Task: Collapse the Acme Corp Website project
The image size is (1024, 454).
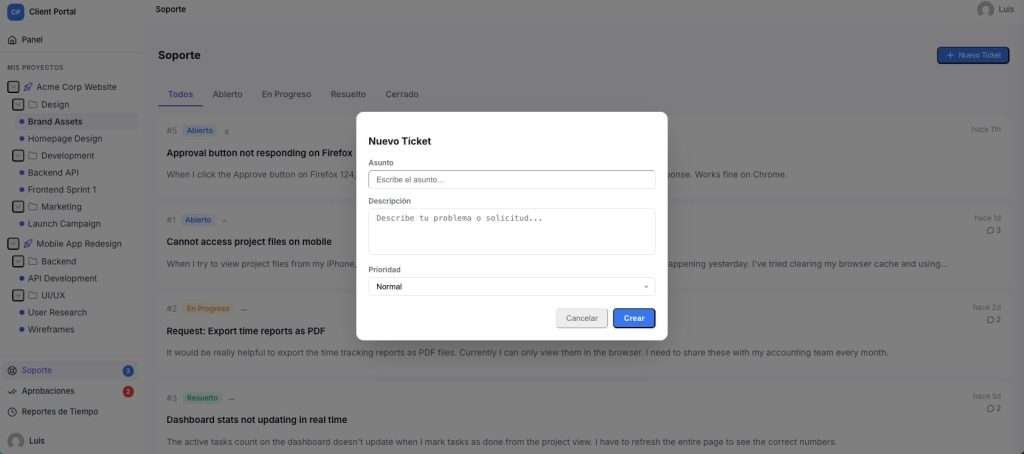Action: pyautogui.click(x=13, y=87)
